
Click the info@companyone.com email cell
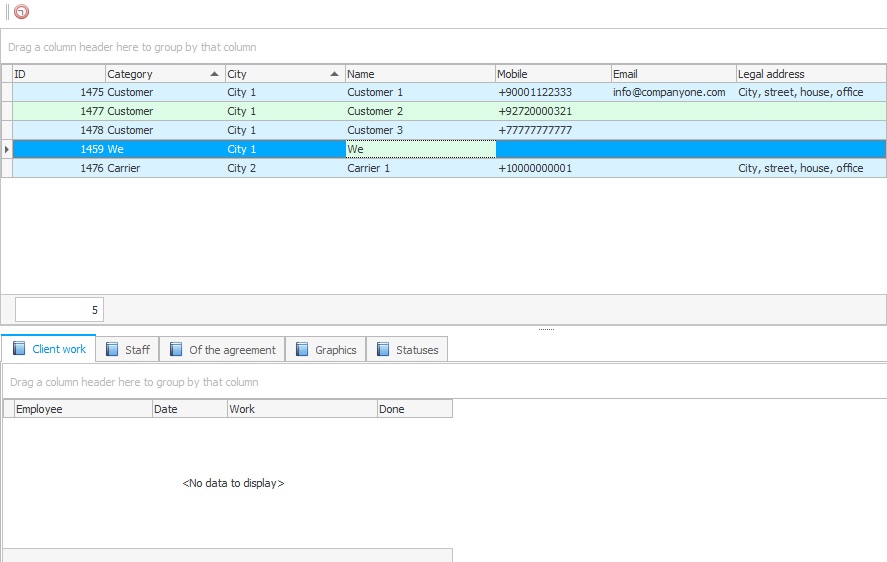[x=669, y=92]
